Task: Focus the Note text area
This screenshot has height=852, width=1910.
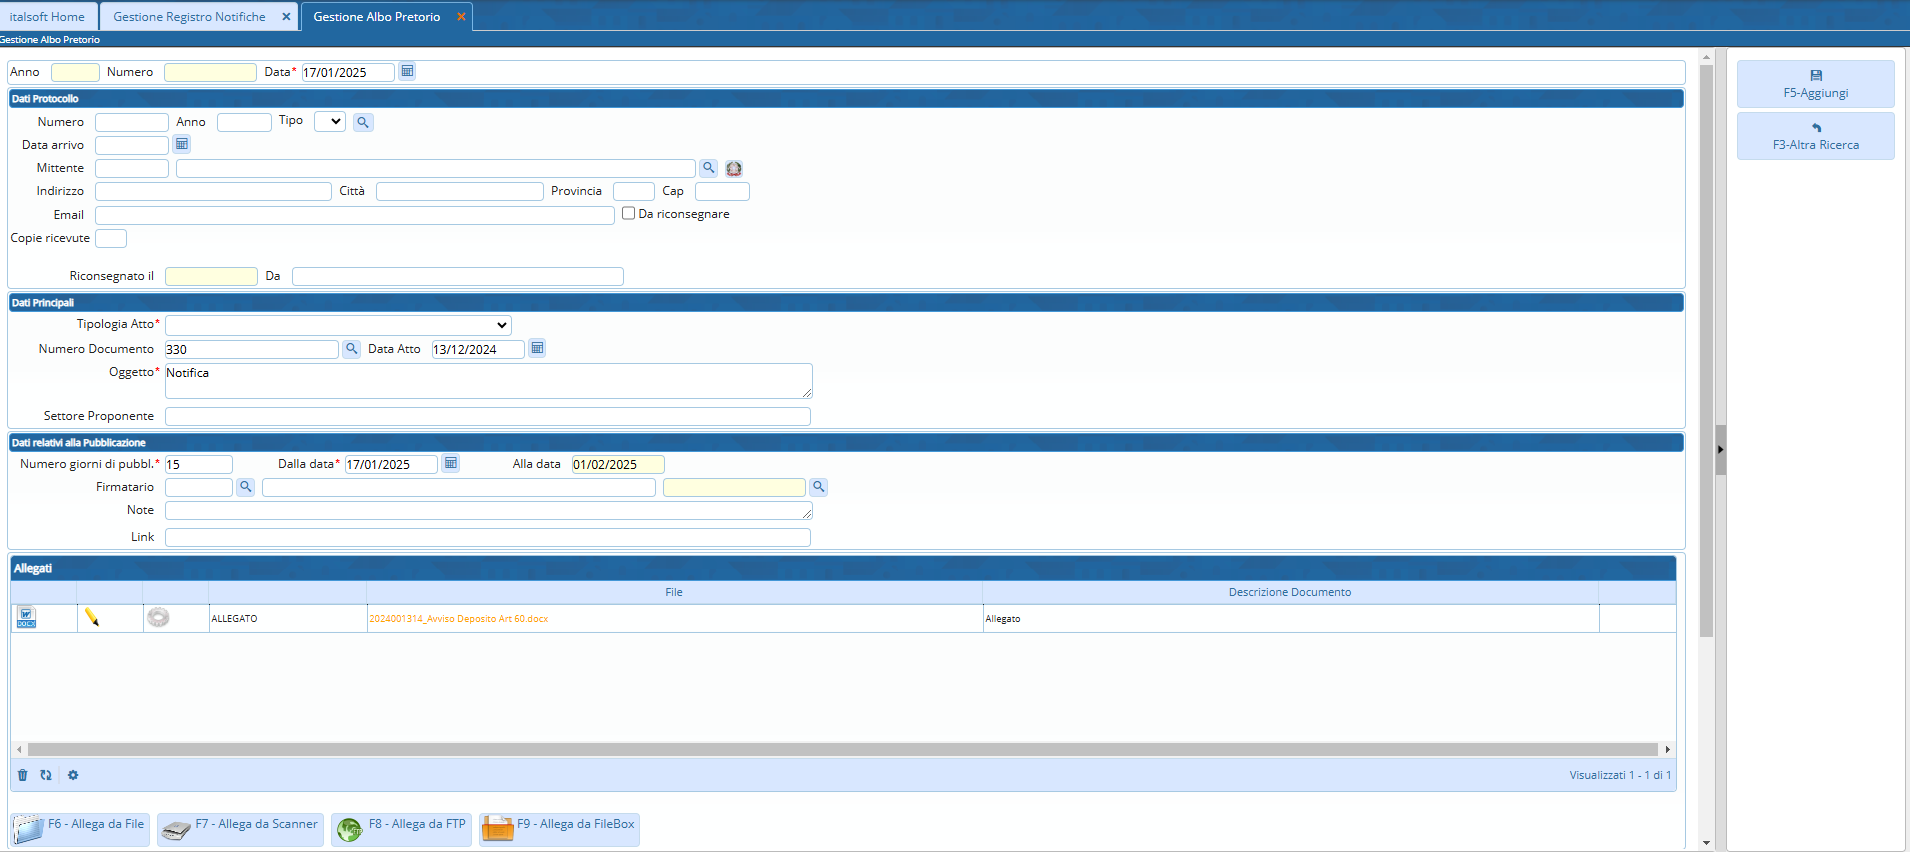Action: point(489,511)
